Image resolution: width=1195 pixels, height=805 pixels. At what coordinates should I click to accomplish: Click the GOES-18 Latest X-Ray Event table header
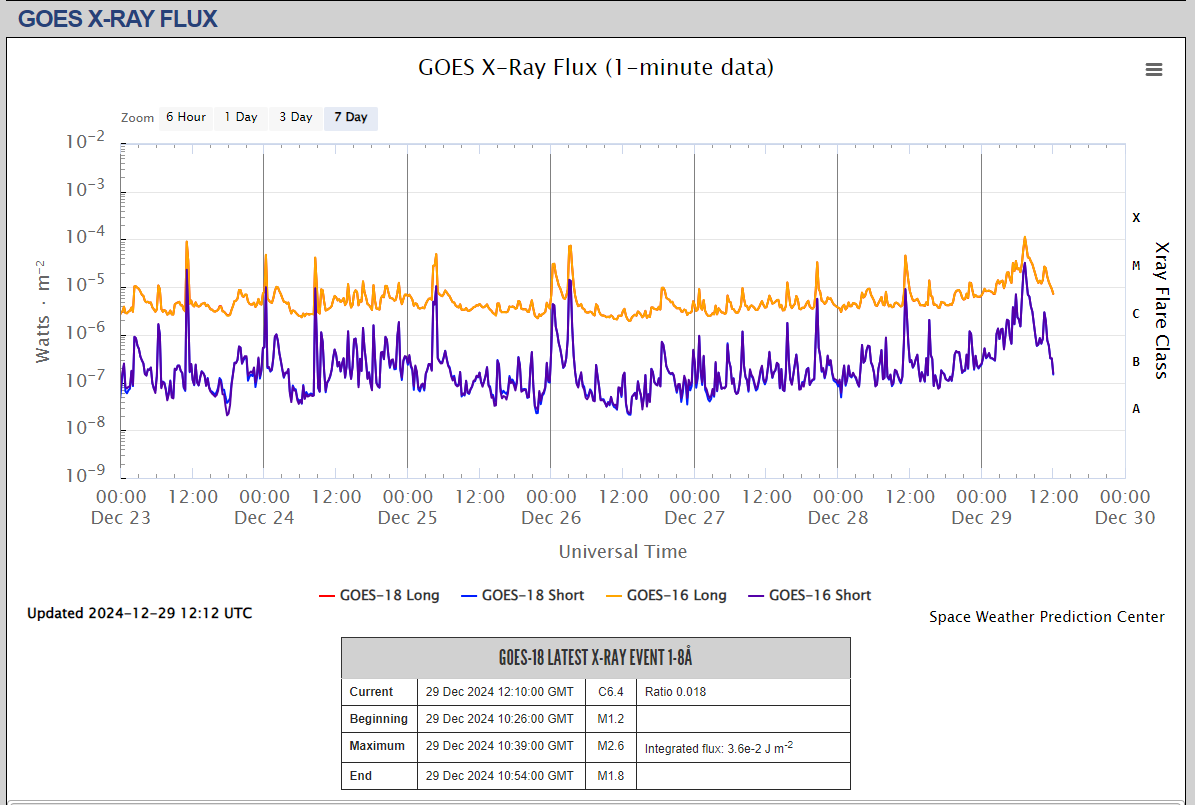[x=595, y=658]
